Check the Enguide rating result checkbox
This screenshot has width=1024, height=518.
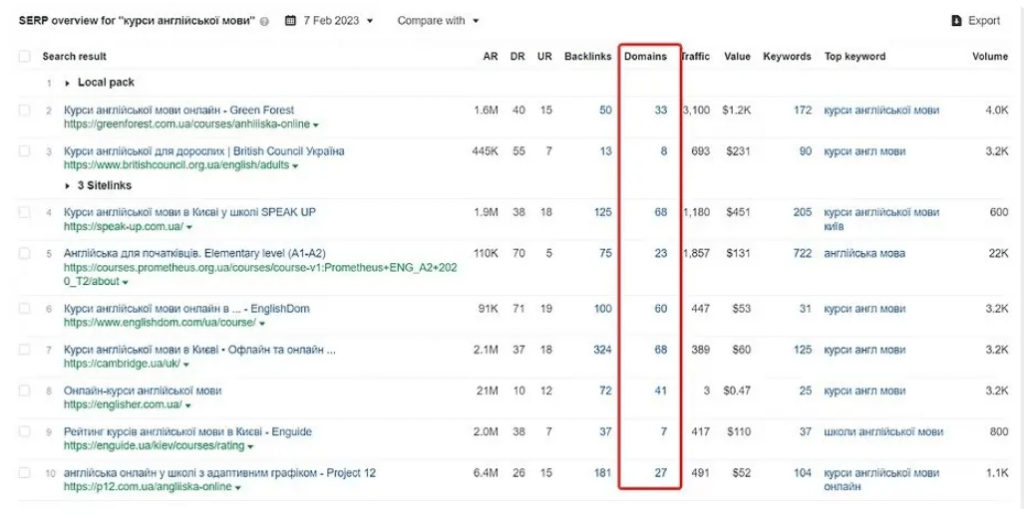tap(25, 432)
